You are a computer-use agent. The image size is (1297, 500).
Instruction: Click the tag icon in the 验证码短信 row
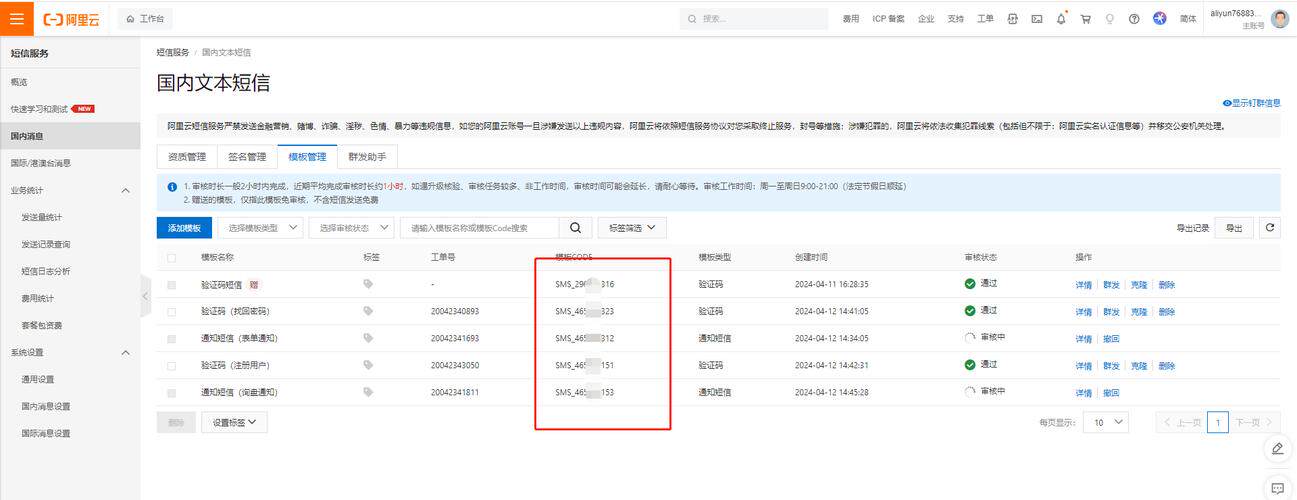pyautogui.click(x=368, y=284)
